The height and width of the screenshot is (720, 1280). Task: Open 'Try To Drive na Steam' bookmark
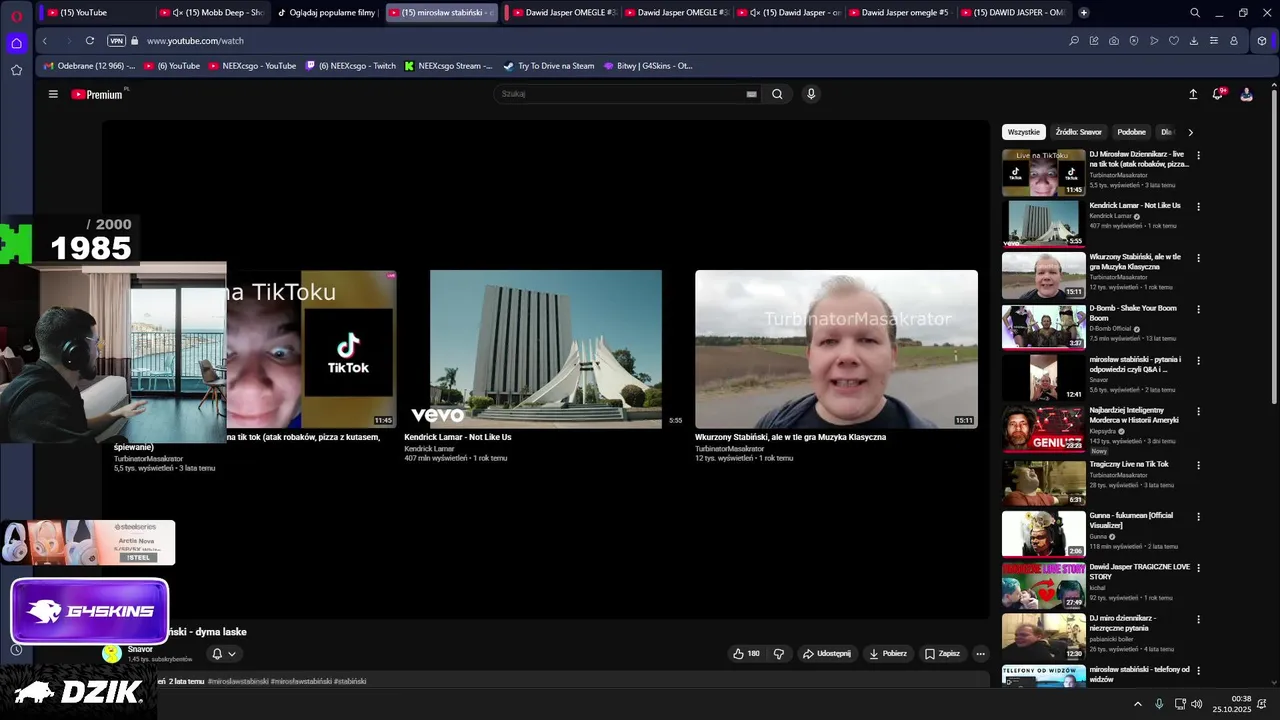548,66
